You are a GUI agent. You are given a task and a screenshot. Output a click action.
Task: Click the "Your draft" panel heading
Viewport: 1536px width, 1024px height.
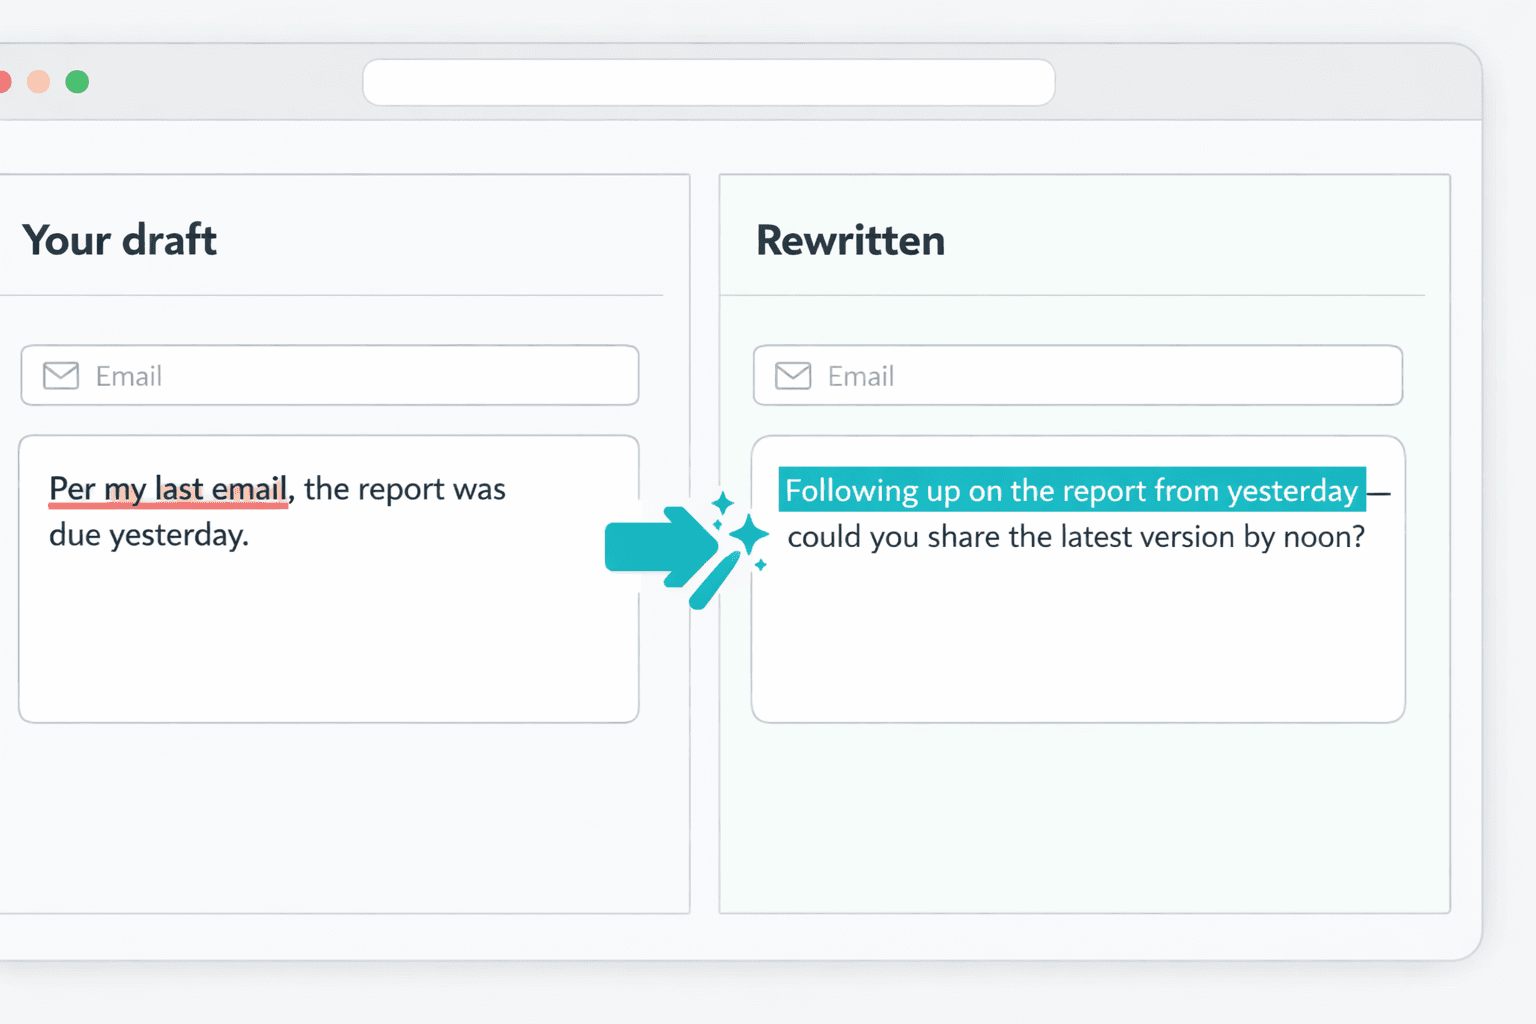click(x=119, y=240)
